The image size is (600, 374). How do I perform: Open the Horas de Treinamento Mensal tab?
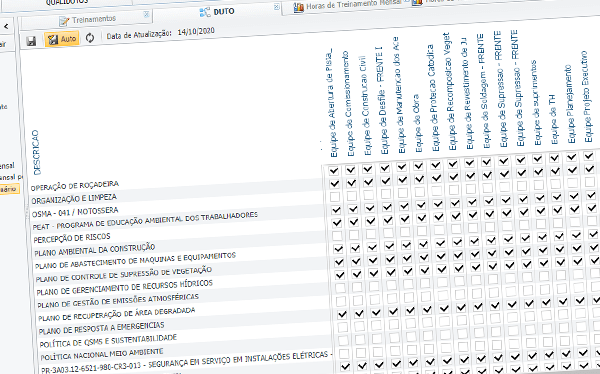coord(347,5)
